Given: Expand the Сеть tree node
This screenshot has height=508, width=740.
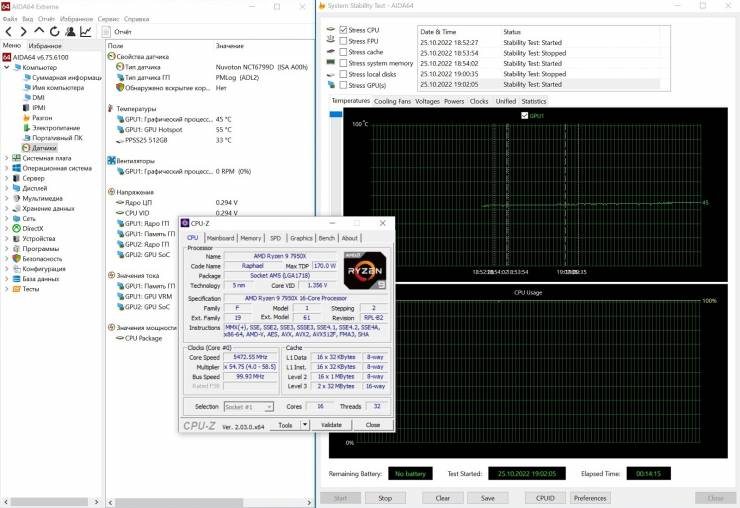Looking at the screenshot, I should tap(7, 219).
